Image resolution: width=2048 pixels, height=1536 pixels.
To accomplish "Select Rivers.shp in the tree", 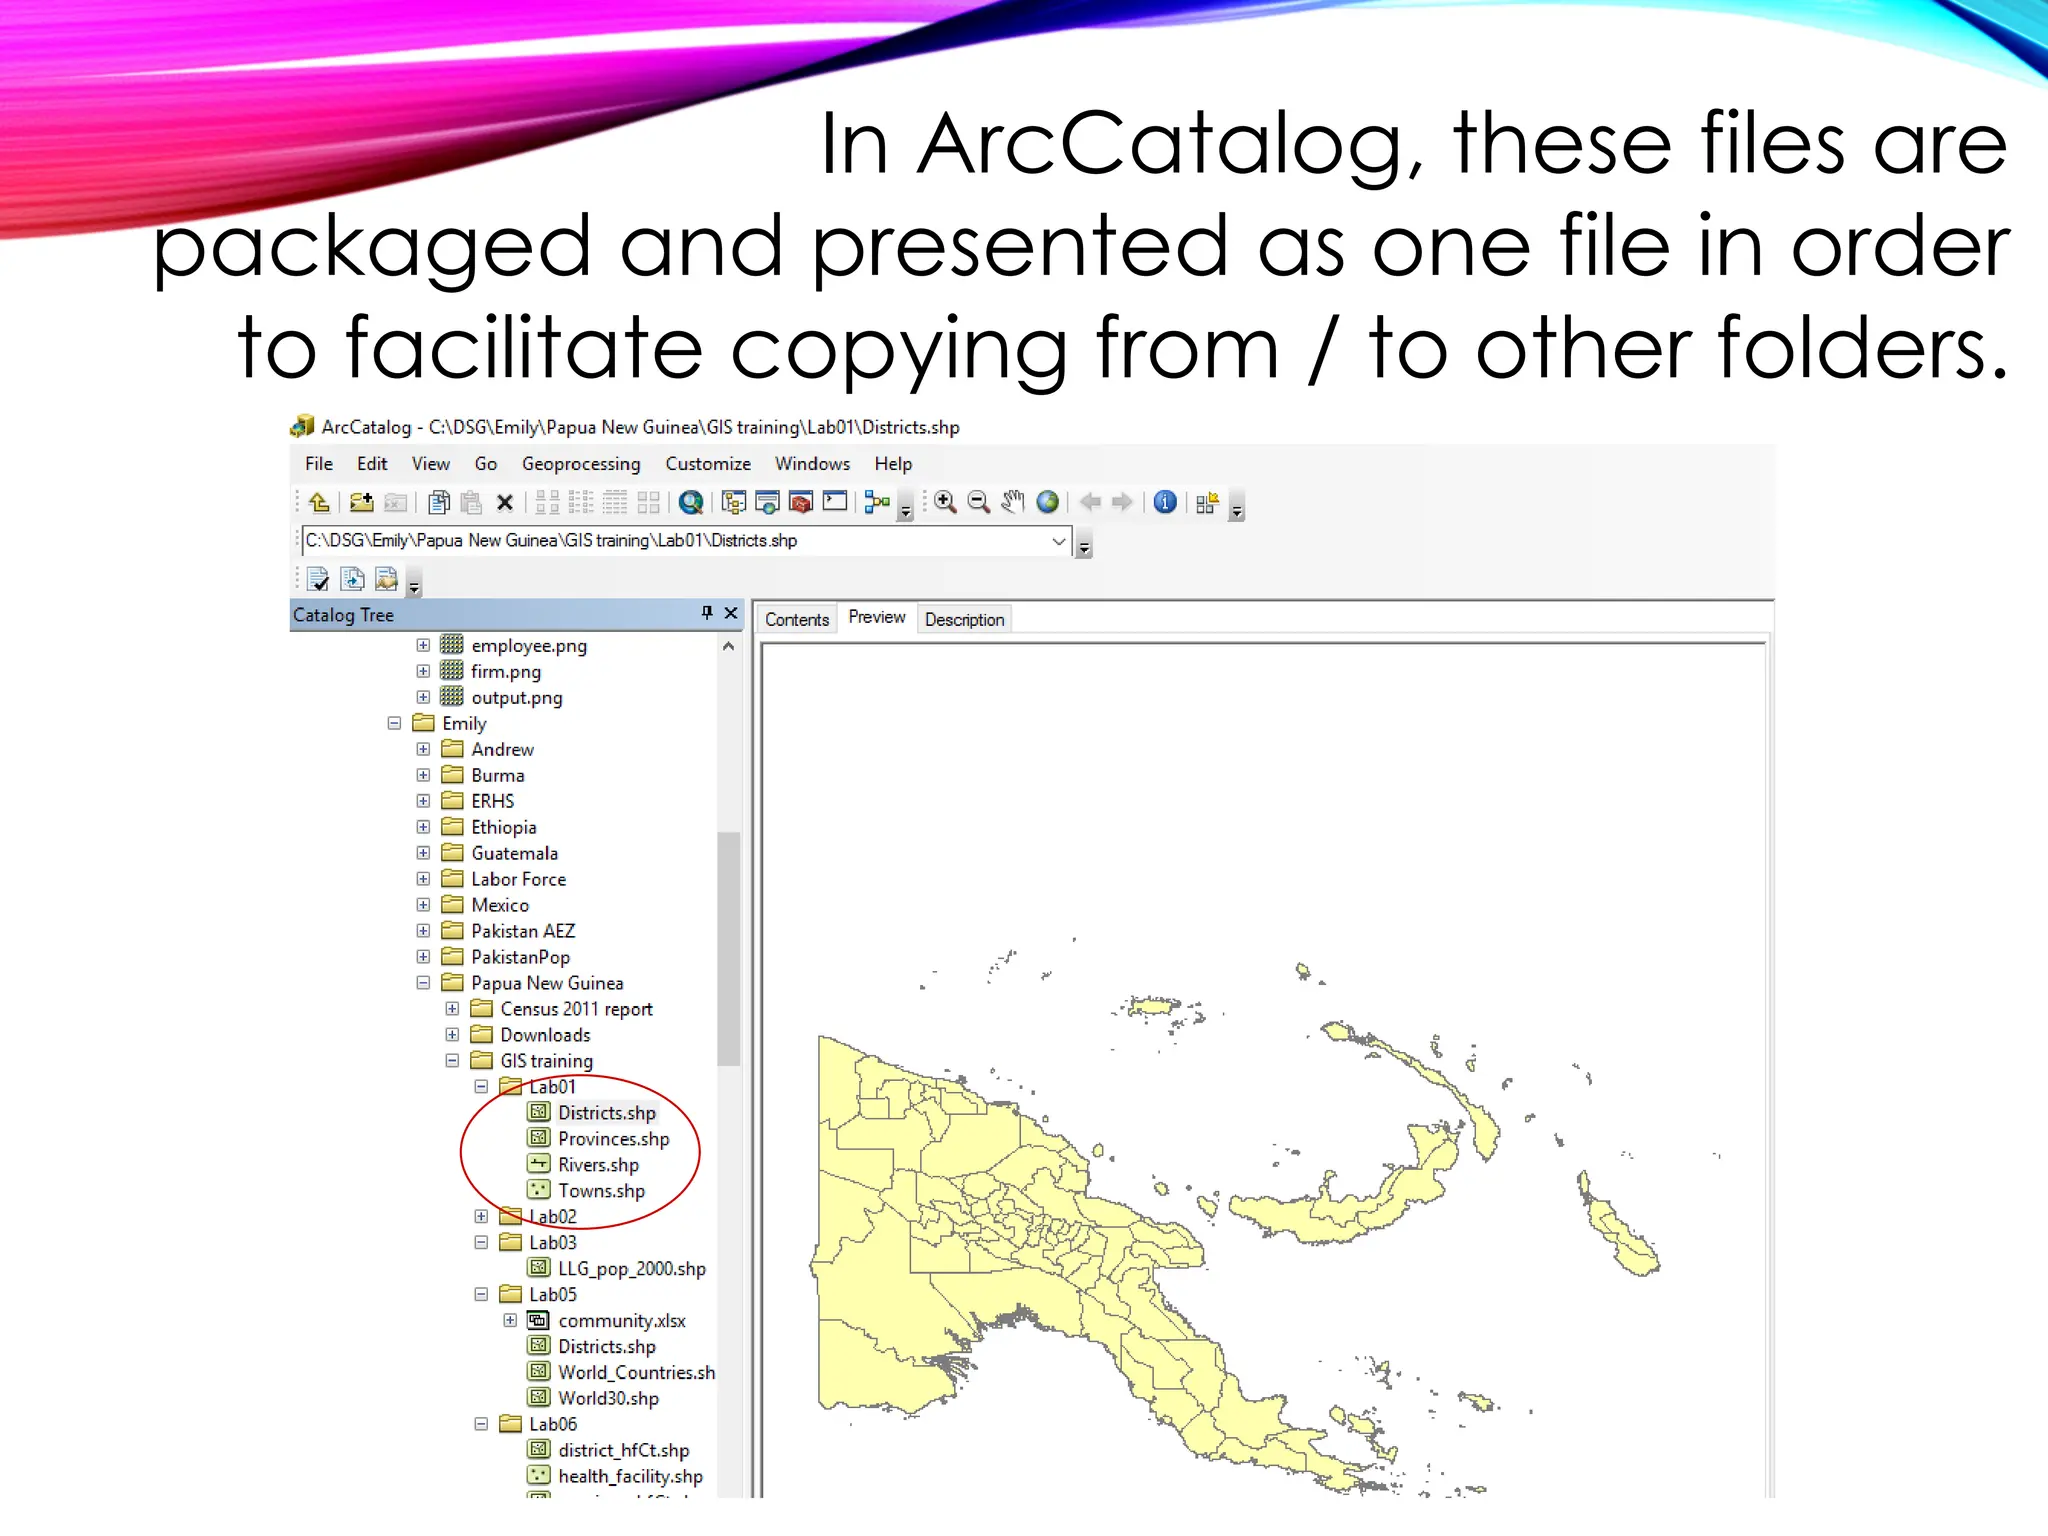I will (598, 1165).
